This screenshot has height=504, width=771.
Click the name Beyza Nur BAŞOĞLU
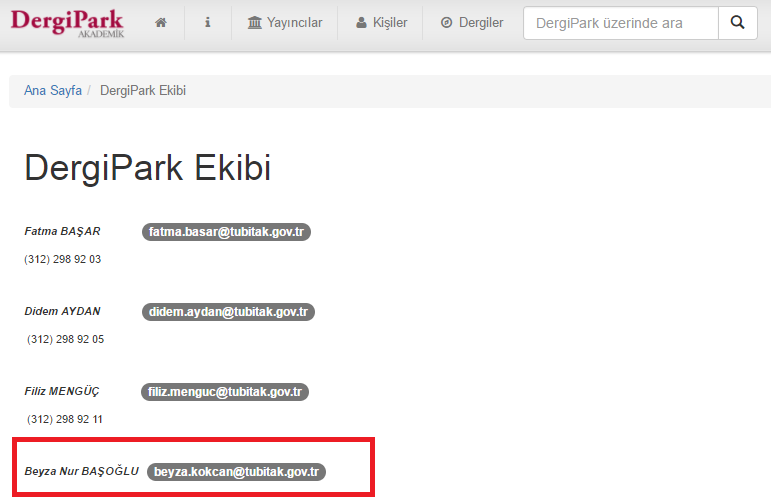point(81,471)
